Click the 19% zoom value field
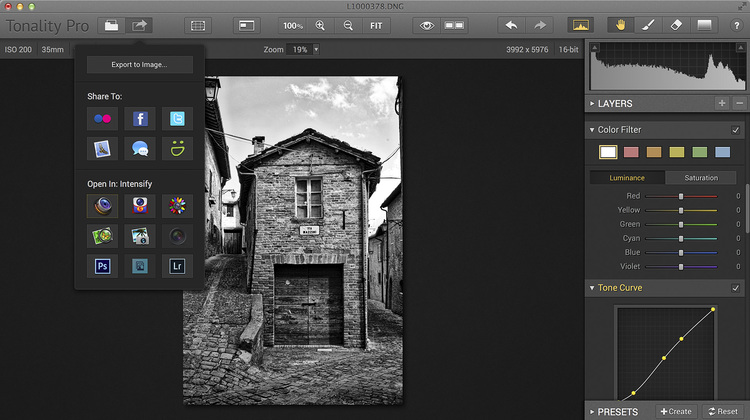 pyautogui.click(x=299, y=49)
